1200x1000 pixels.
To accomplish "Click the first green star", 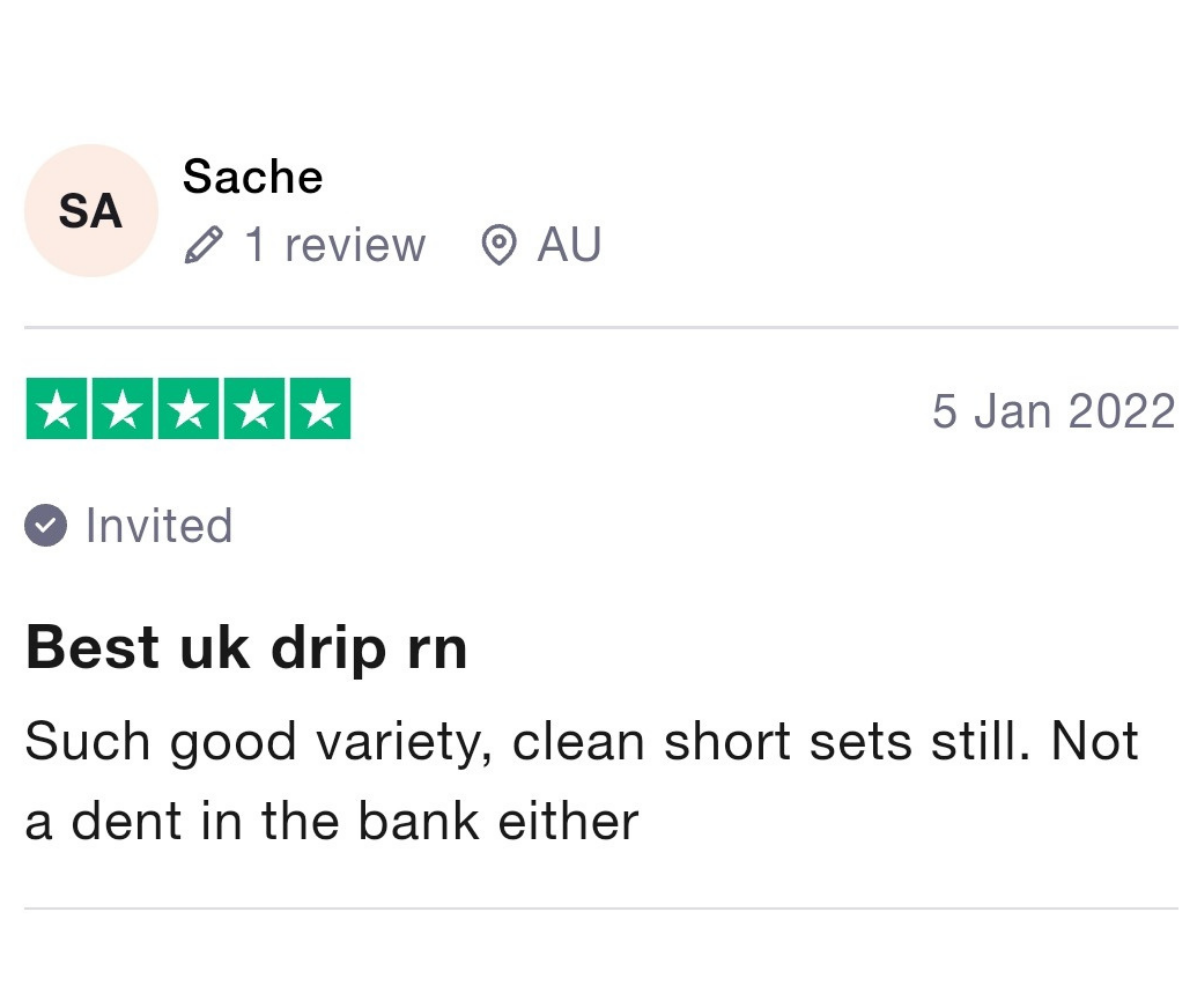I will [57, 409].
